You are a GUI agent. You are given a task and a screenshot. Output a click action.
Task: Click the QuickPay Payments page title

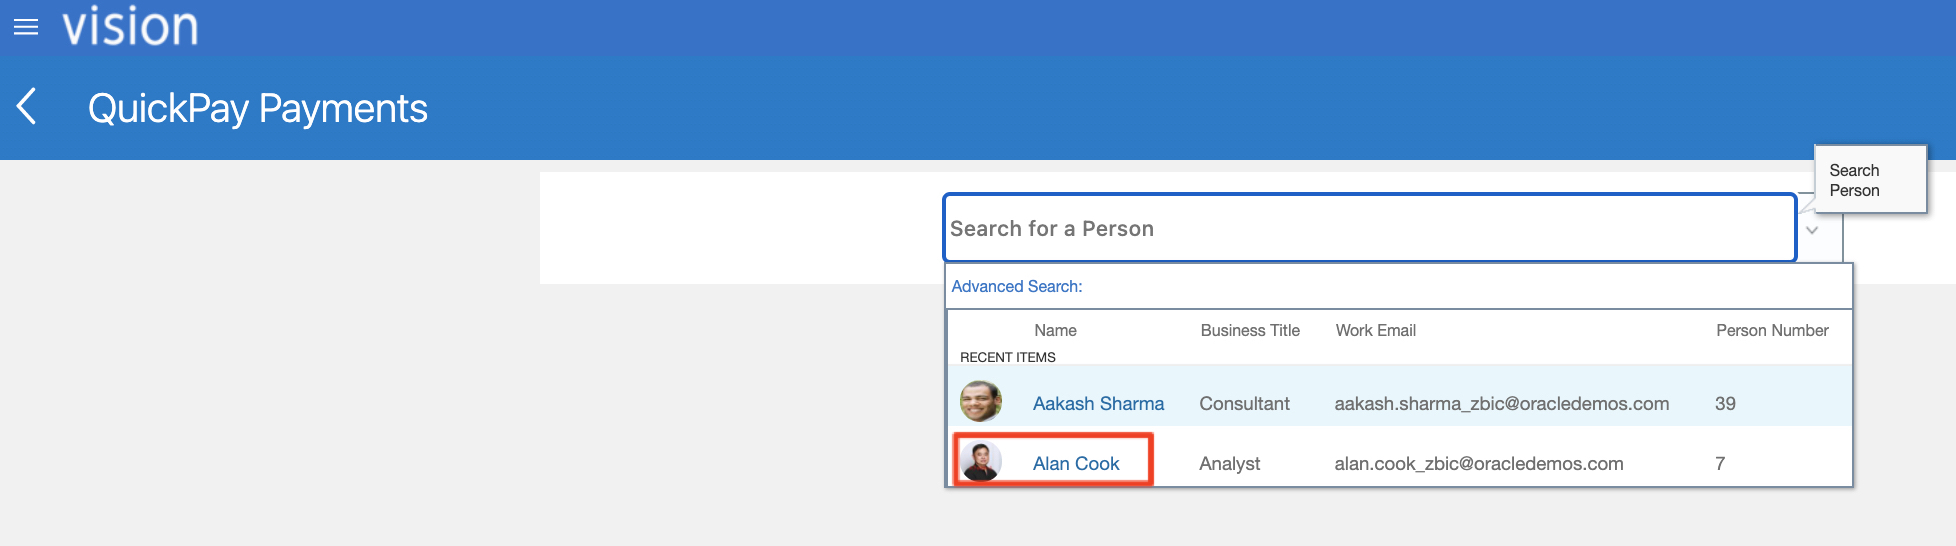coord(257,108)
